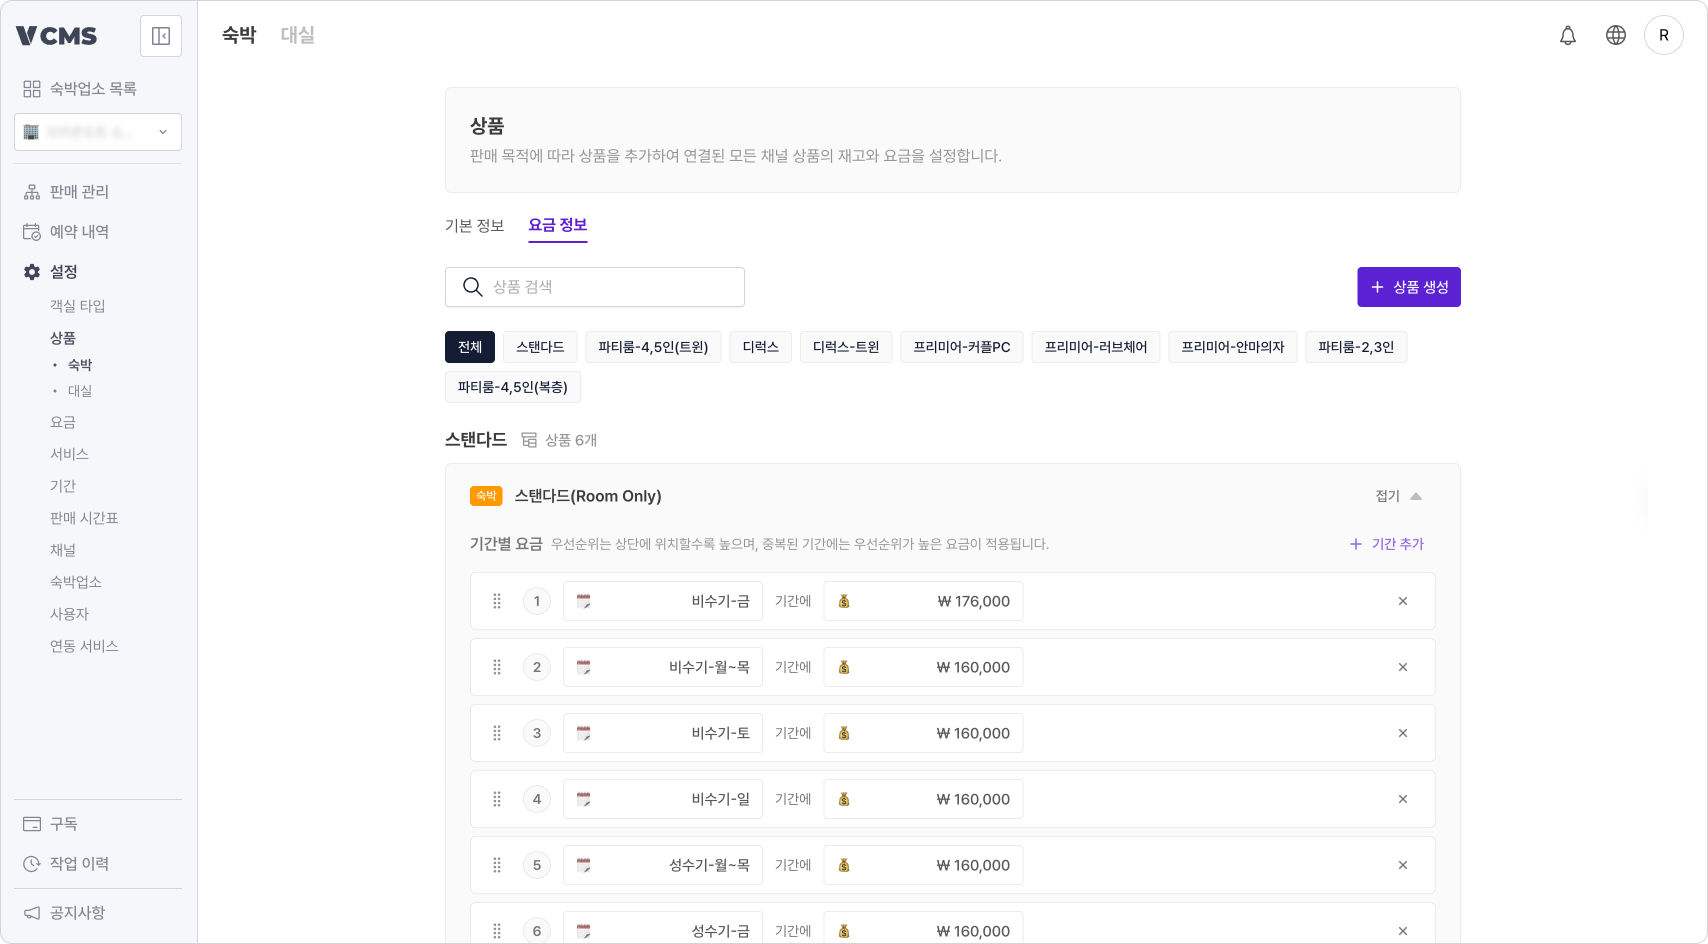
Task: Open 요금 settings item
Action: point(63,422)
